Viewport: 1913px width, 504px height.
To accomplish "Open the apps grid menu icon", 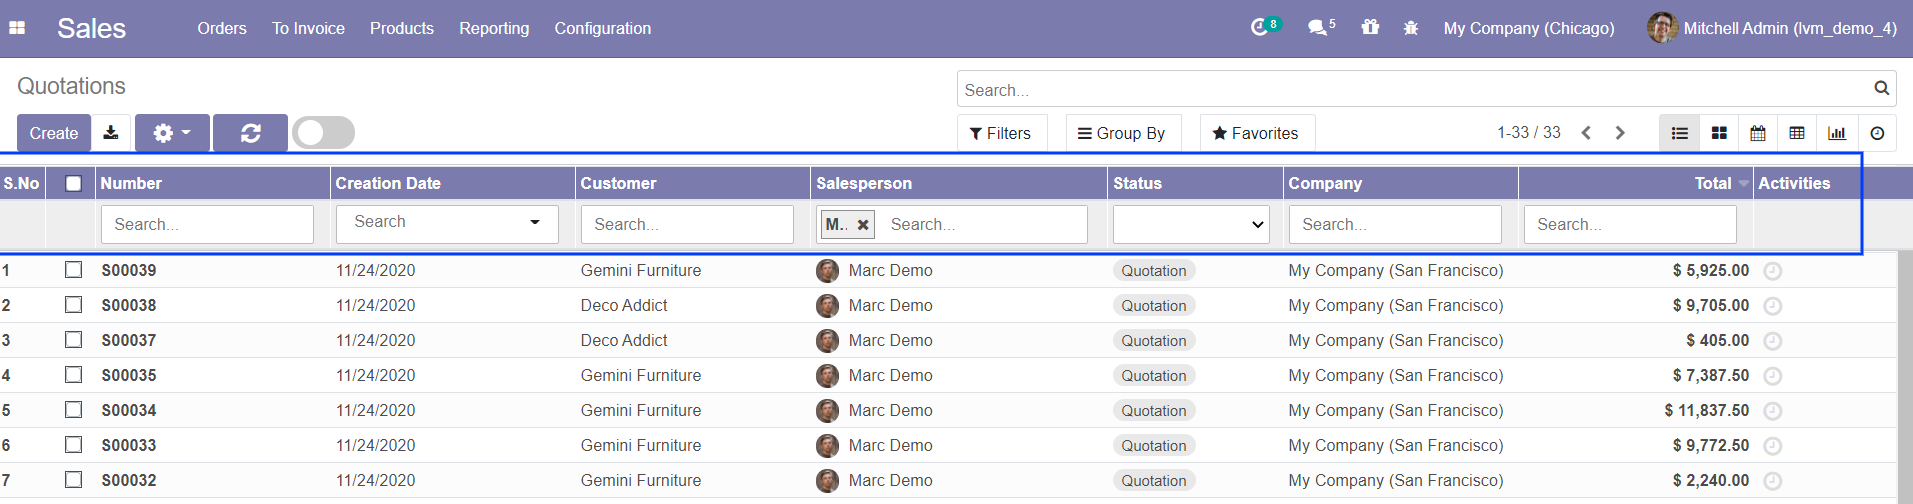I will 17,28.
